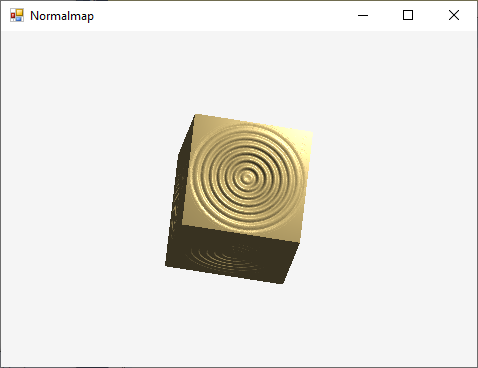Click the Normalmap application icon in title bar
The image size is (478, 368).
(17, 15)
